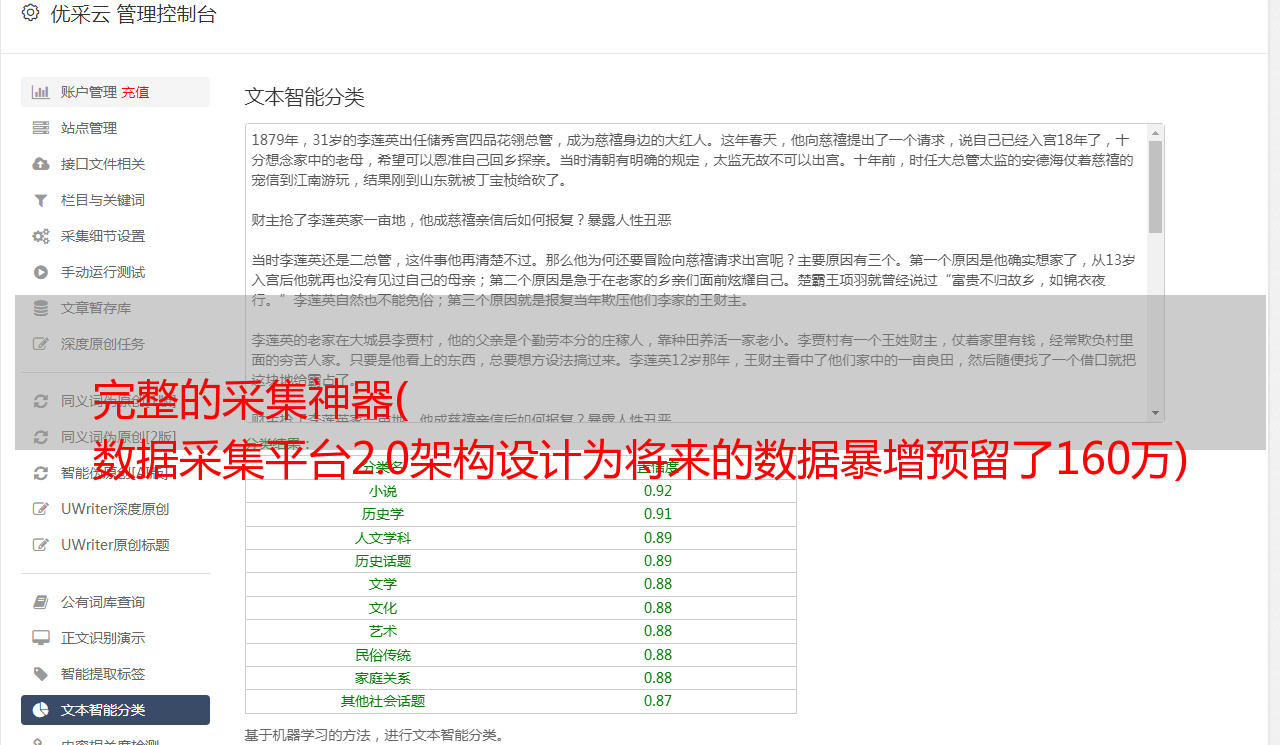Click the gears icon for 采集细节设置
The image size is (1280, 745).
pos(41,236)
